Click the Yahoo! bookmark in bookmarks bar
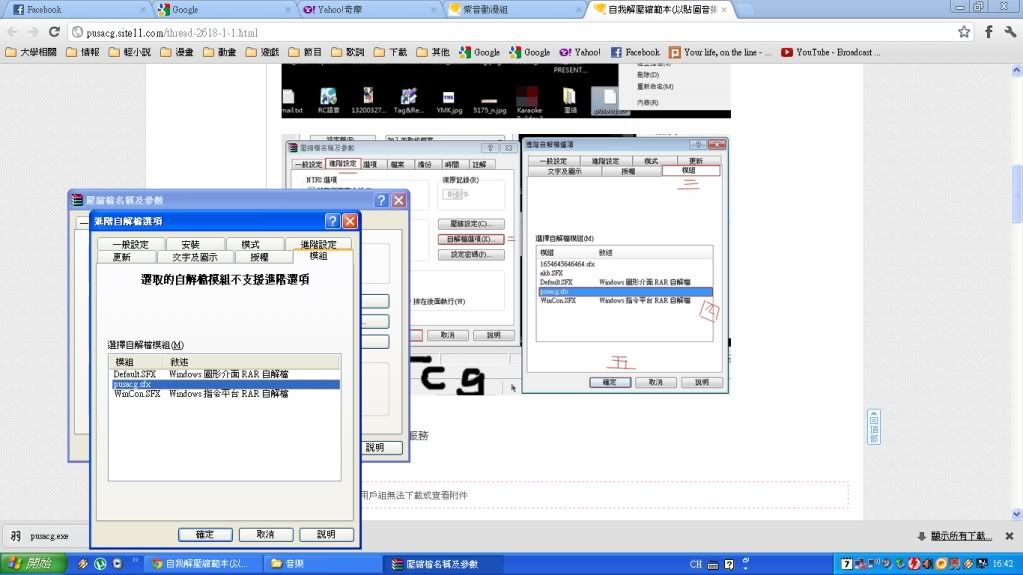 [580, 52]
